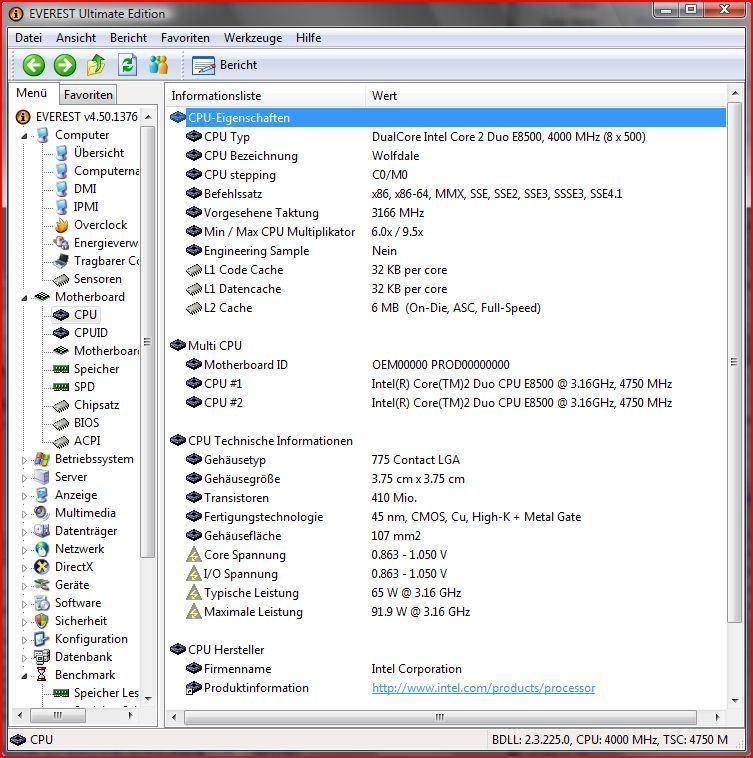Screen dimensions: 753x758
Task: Open the intel.com processor product link
Action: point(483,688)
